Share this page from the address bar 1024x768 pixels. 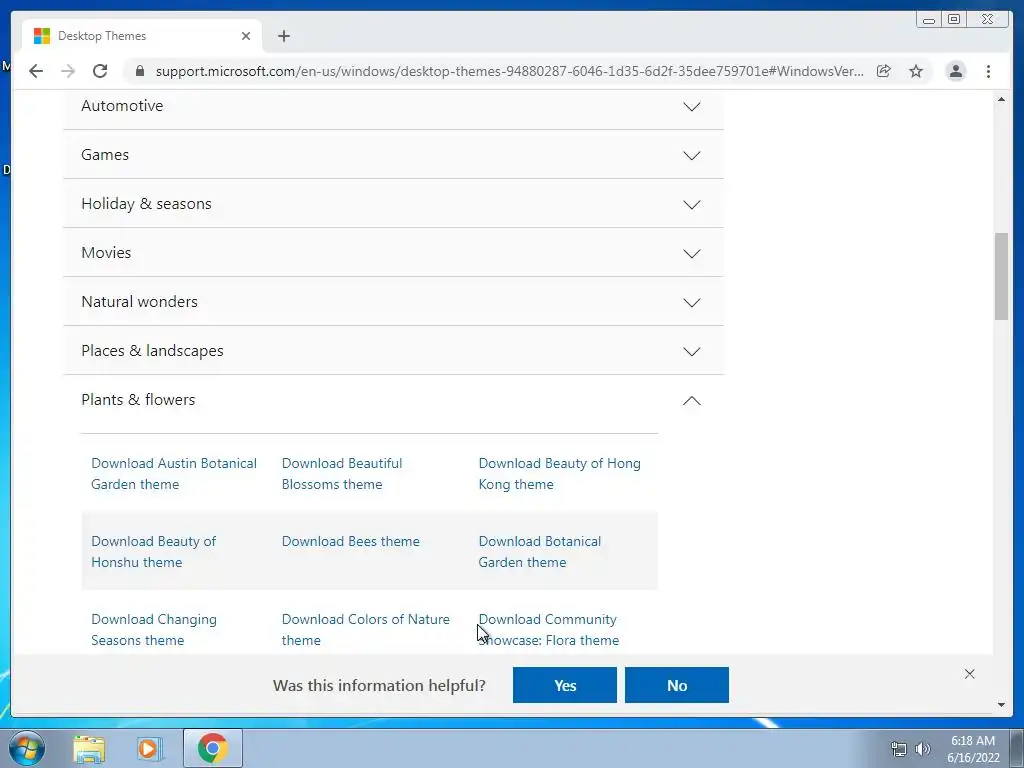[x=884, y=71]
